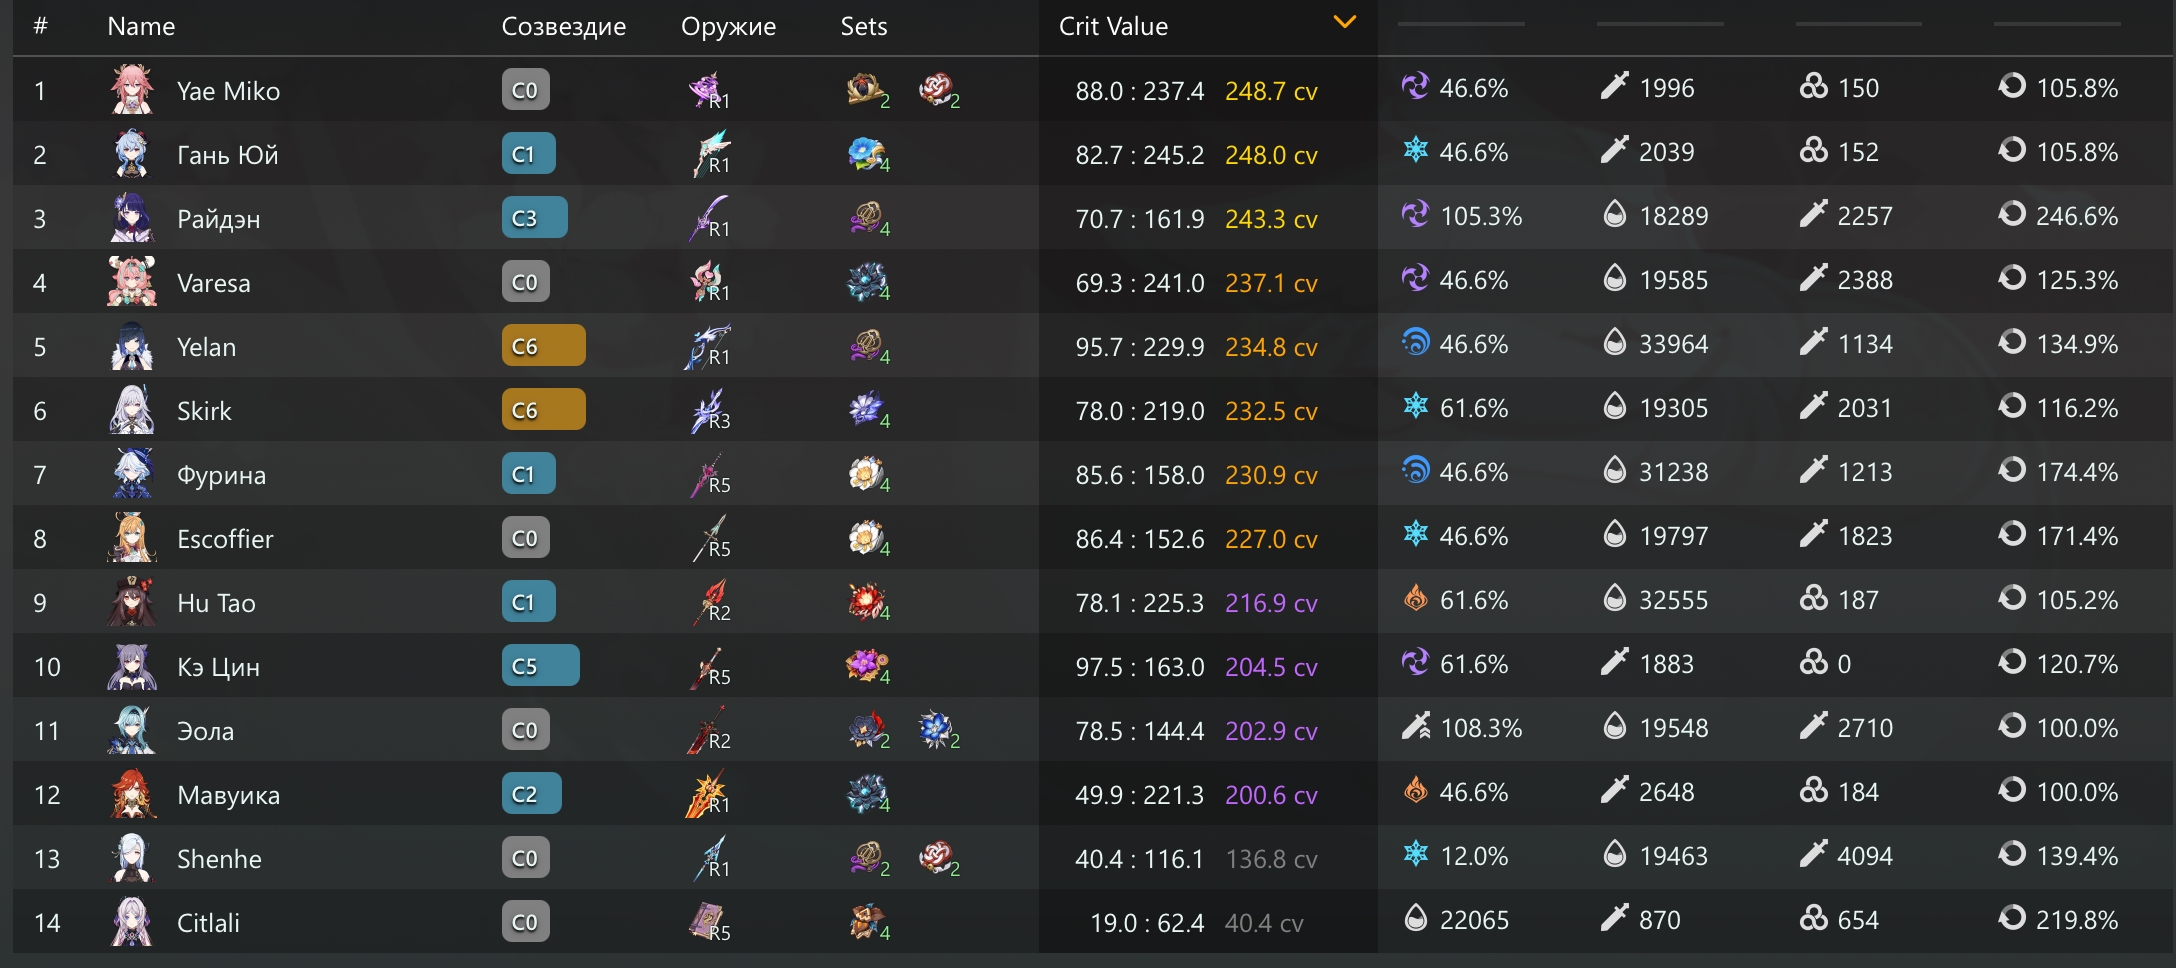Click the Sets column header

tap(863, 26)
